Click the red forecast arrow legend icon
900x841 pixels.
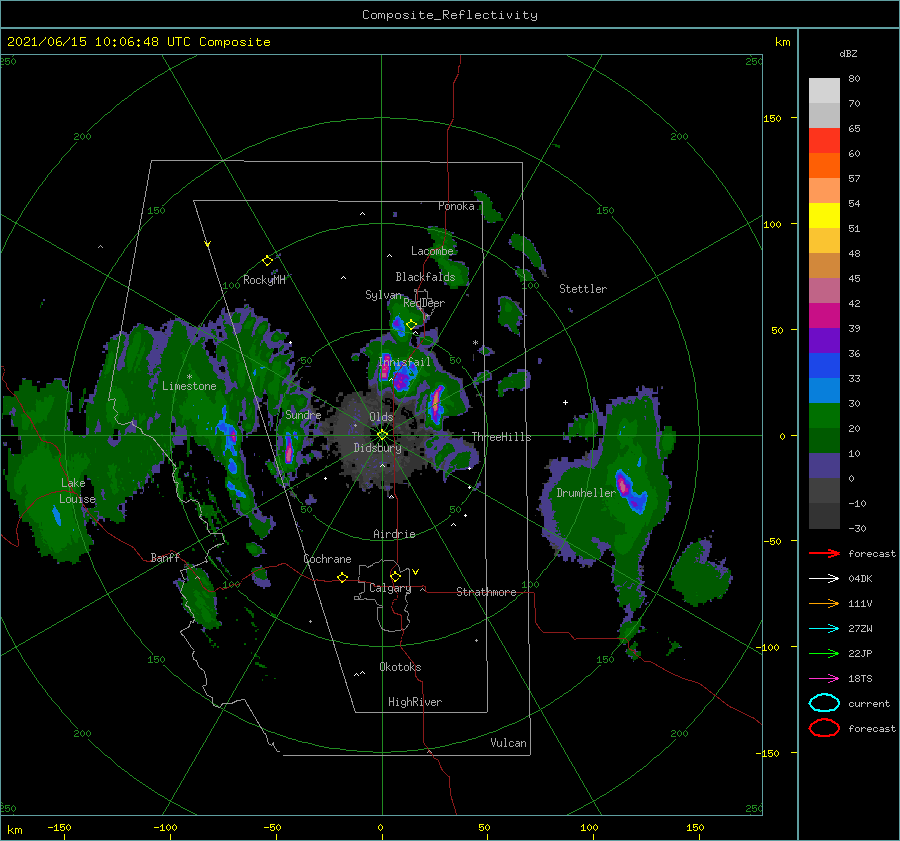point(824,553)
